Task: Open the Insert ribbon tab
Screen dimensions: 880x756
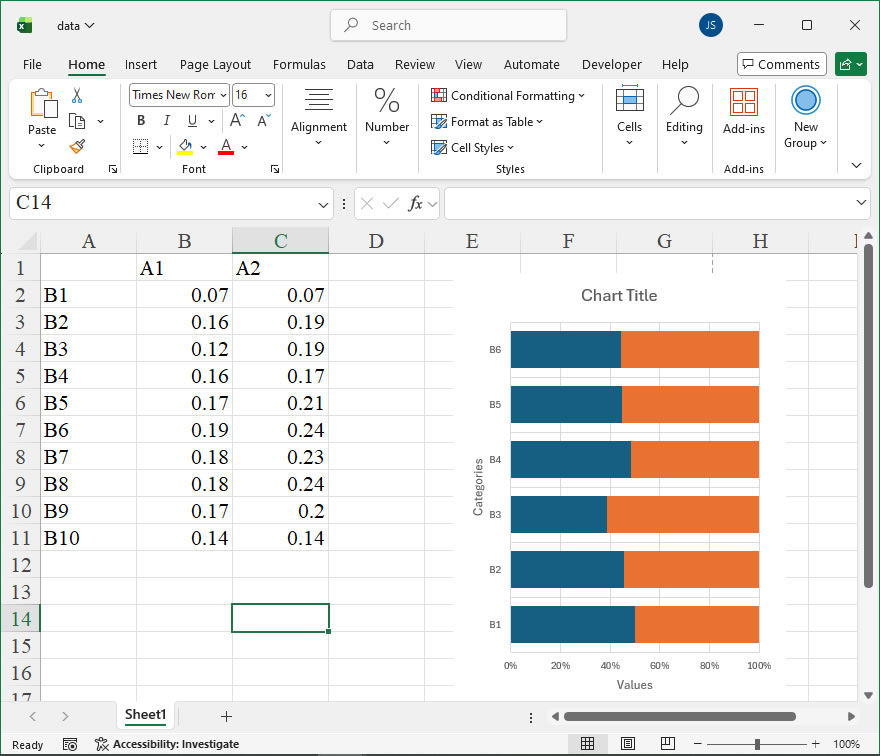Action: click(141, 64)
